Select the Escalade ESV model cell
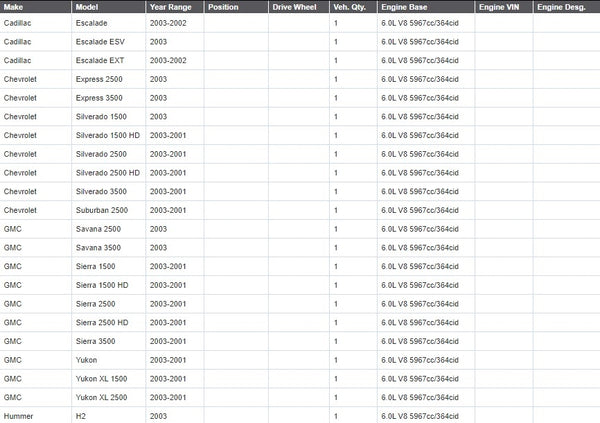 click(100, 41)
